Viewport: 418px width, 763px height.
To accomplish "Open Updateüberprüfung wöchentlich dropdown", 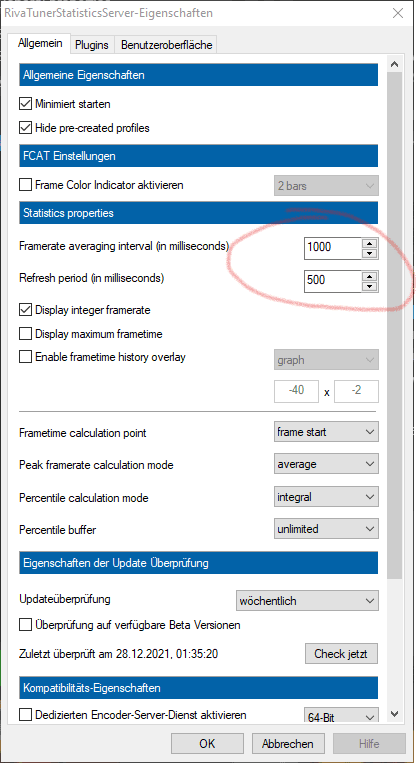I will click(x=307, y=600).
